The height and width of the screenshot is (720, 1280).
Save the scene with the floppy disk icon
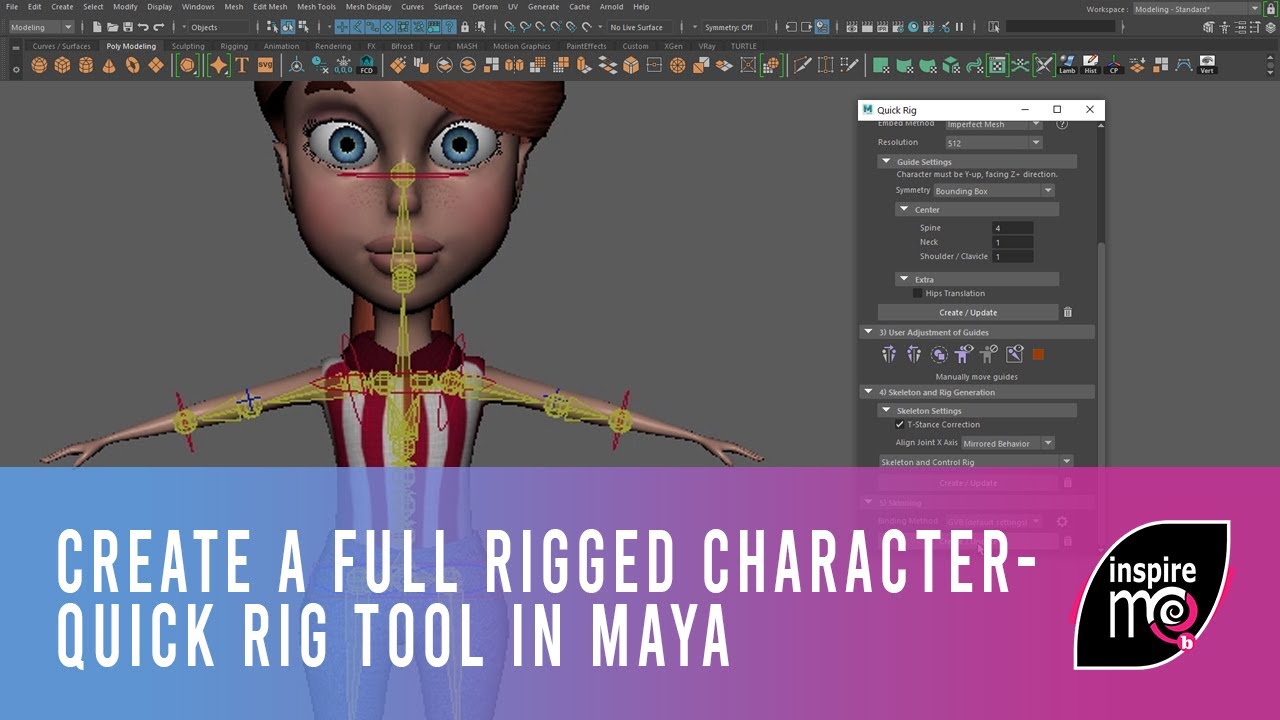point(127,27)
